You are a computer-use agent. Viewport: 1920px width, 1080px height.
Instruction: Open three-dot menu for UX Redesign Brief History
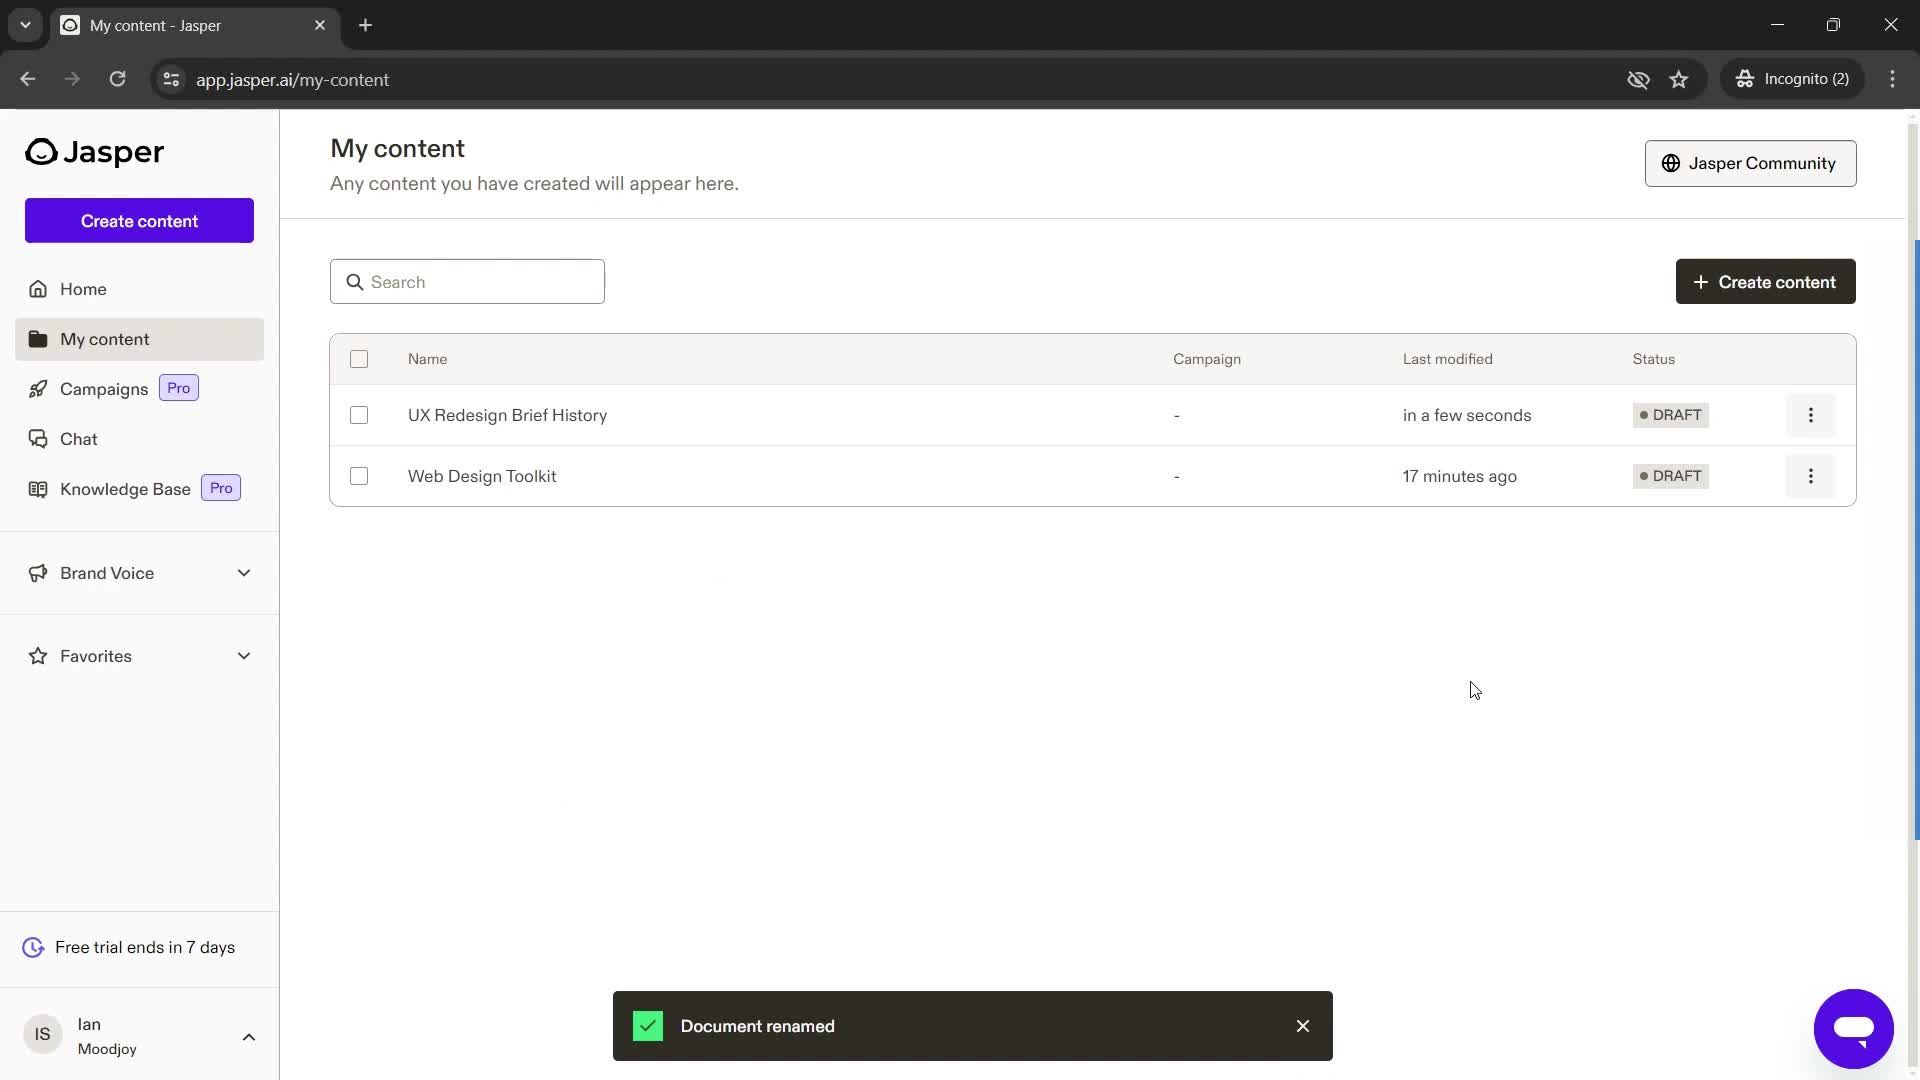click(1811, 414)
